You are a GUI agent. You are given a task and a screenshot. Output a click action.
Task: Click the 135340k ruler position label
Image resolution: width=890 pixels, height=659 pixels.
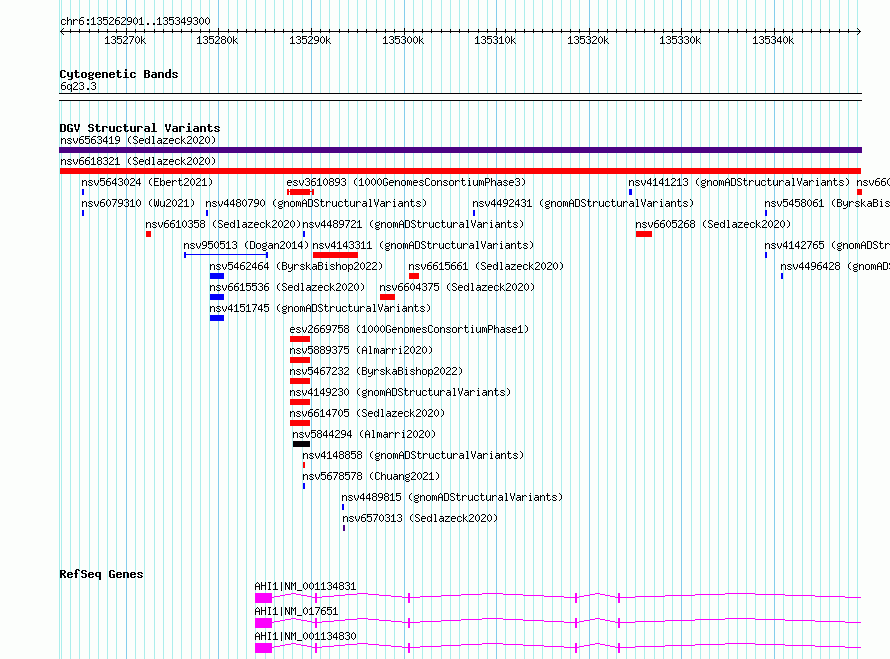tap(773, 40)
